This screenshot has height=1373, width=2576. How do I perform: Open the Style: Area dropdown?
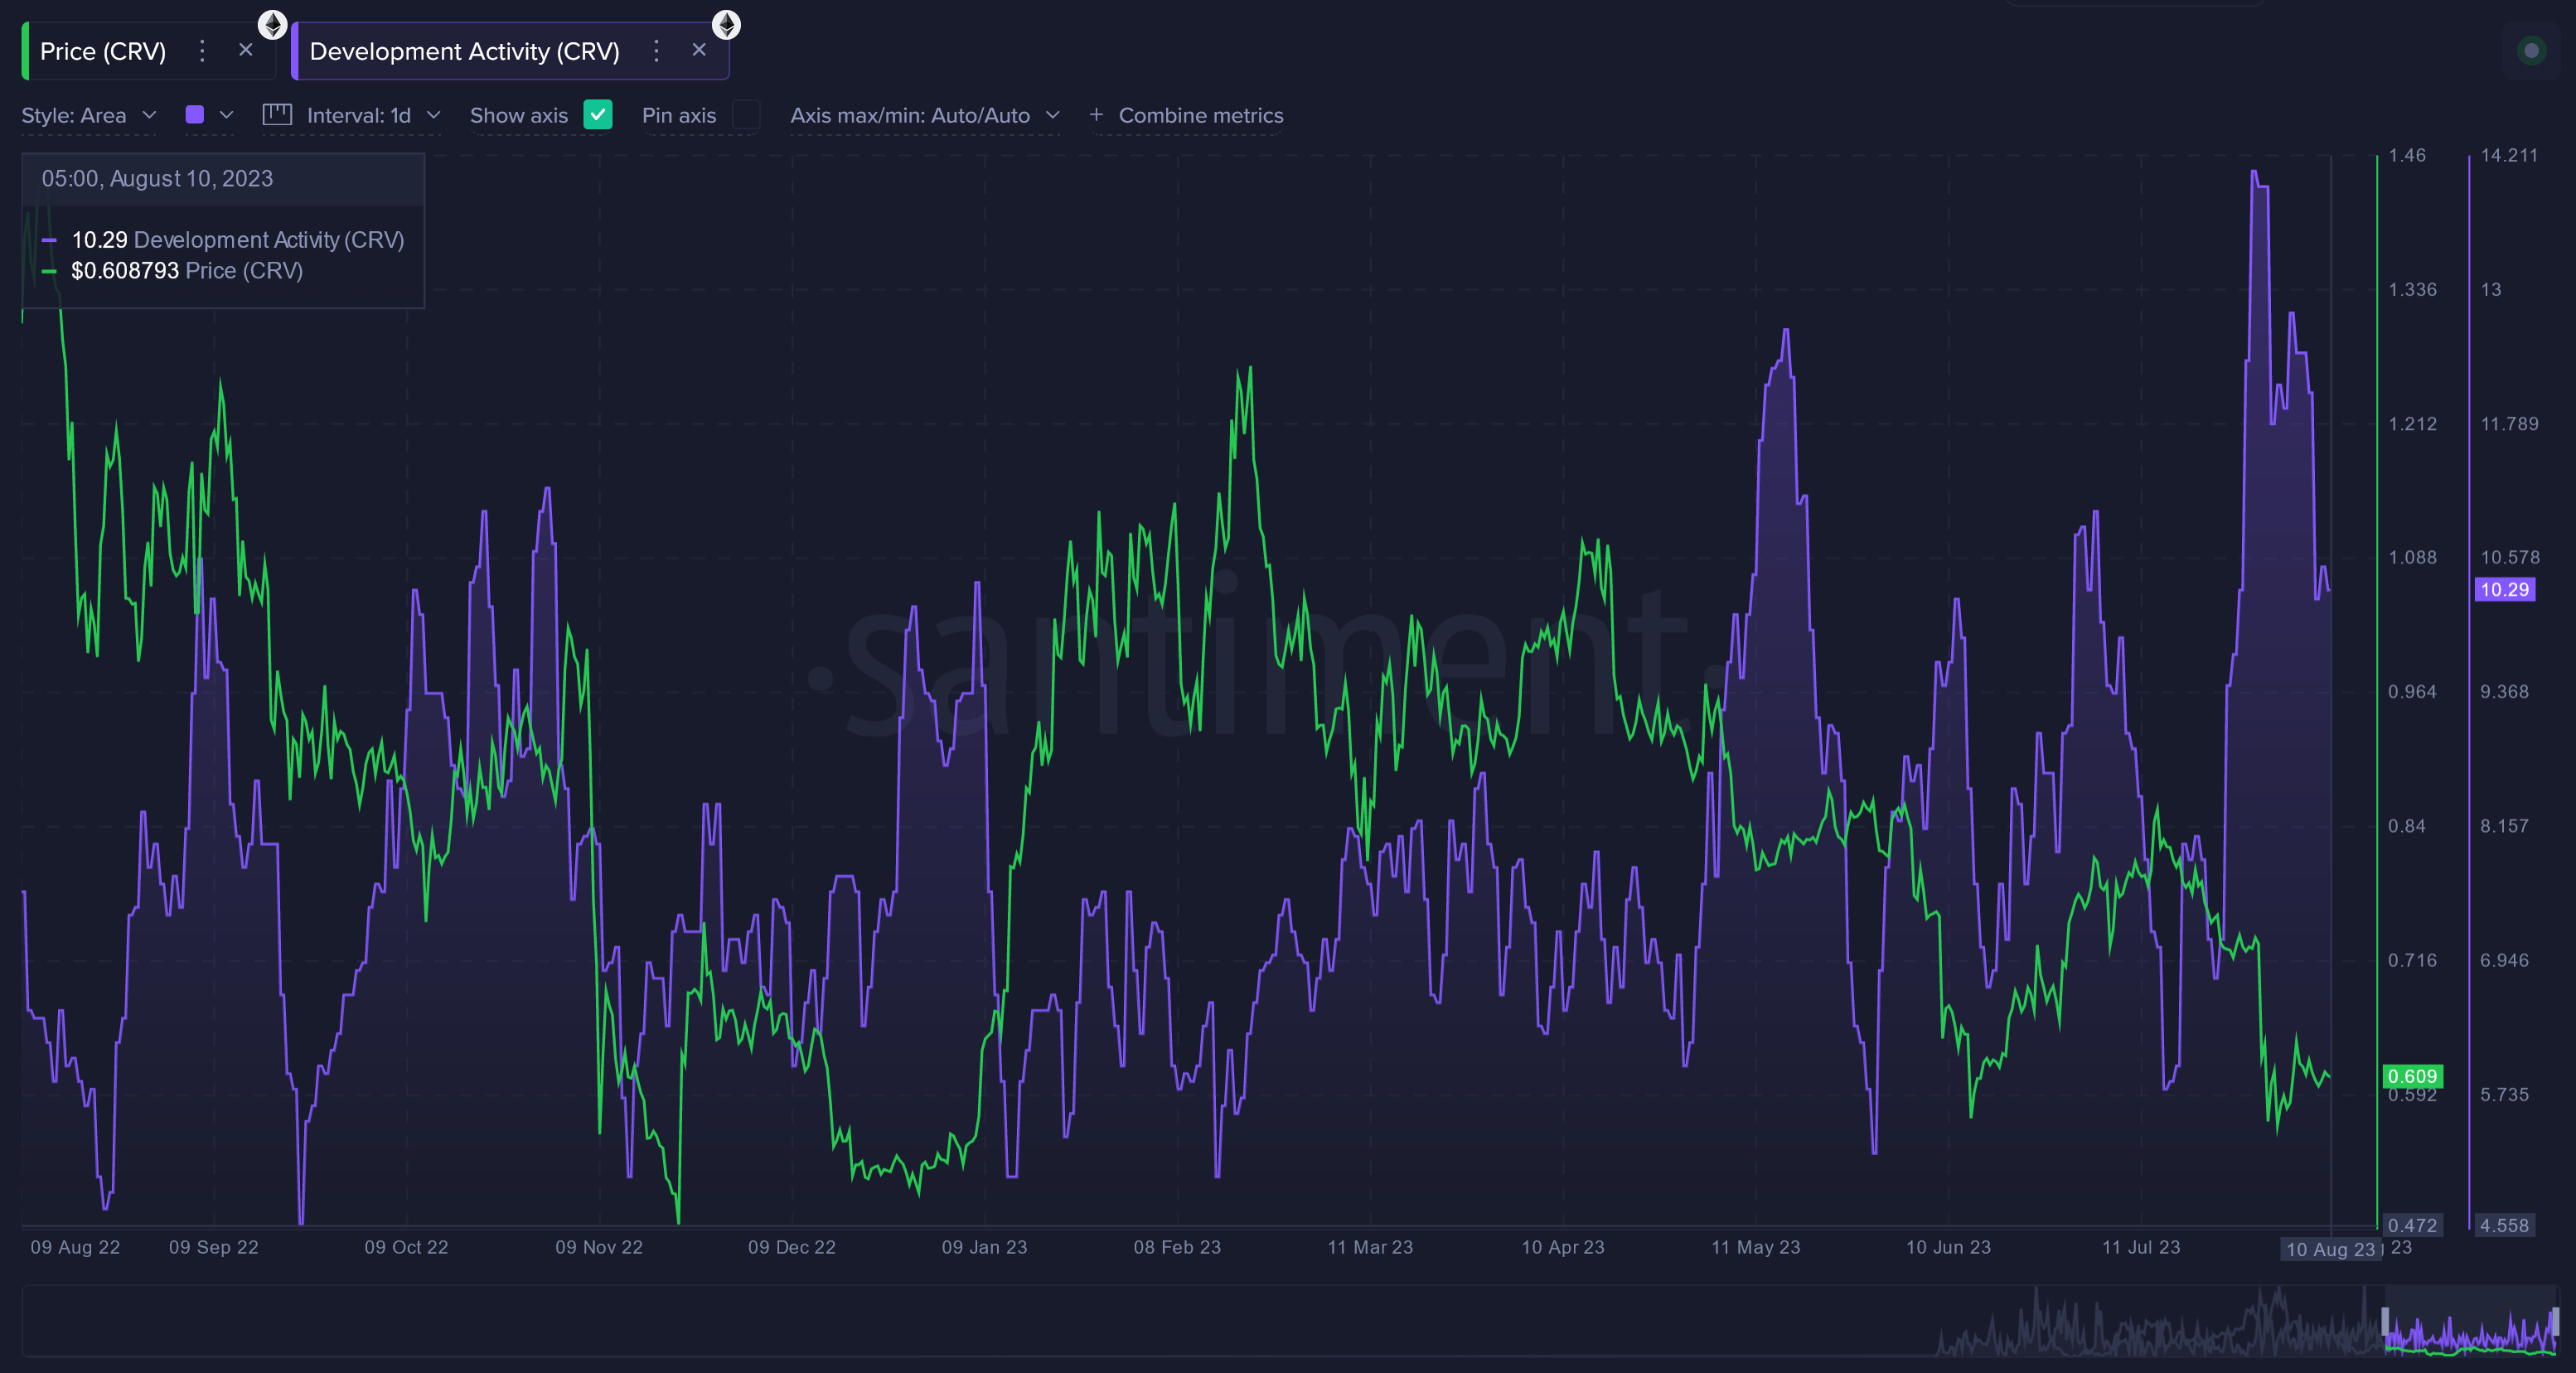pos(89,115)
